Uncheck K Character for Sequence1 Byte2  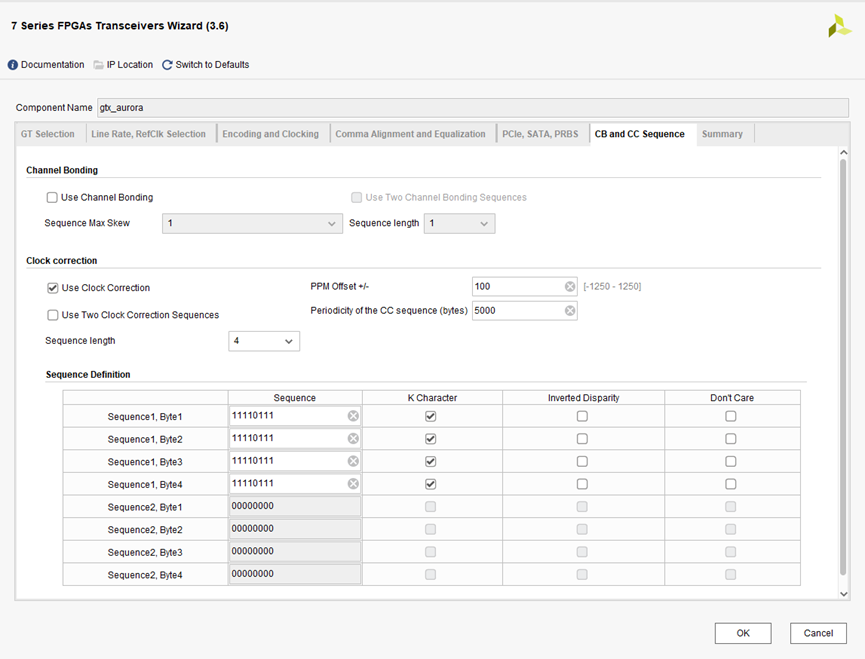coord(431,439)
